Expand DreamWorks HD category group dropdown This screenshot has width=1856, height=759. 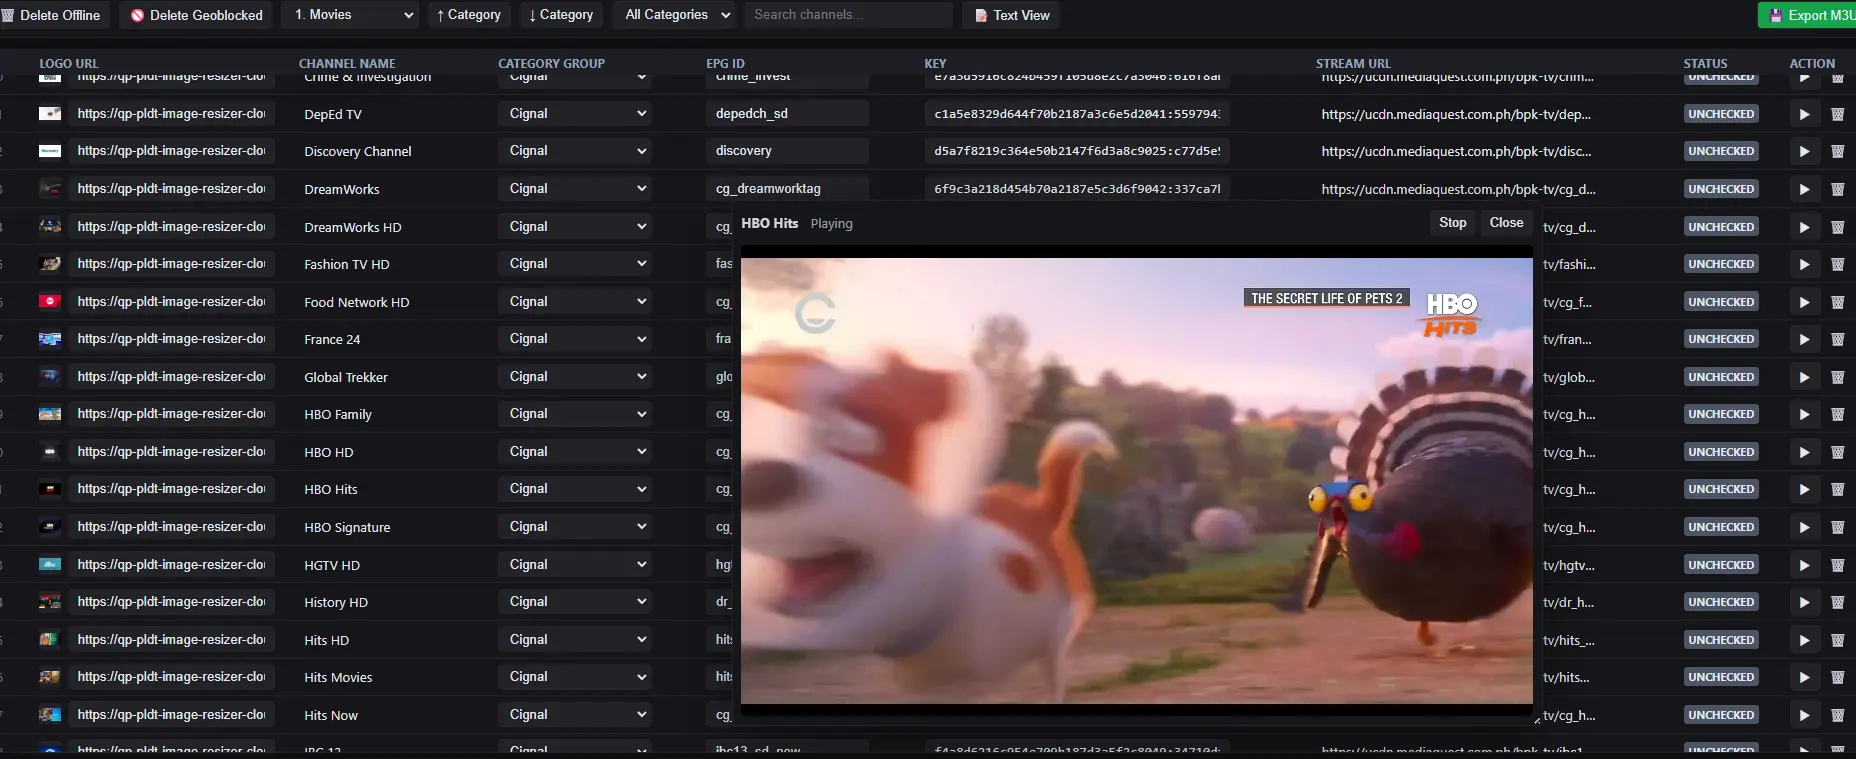[575, 227]
